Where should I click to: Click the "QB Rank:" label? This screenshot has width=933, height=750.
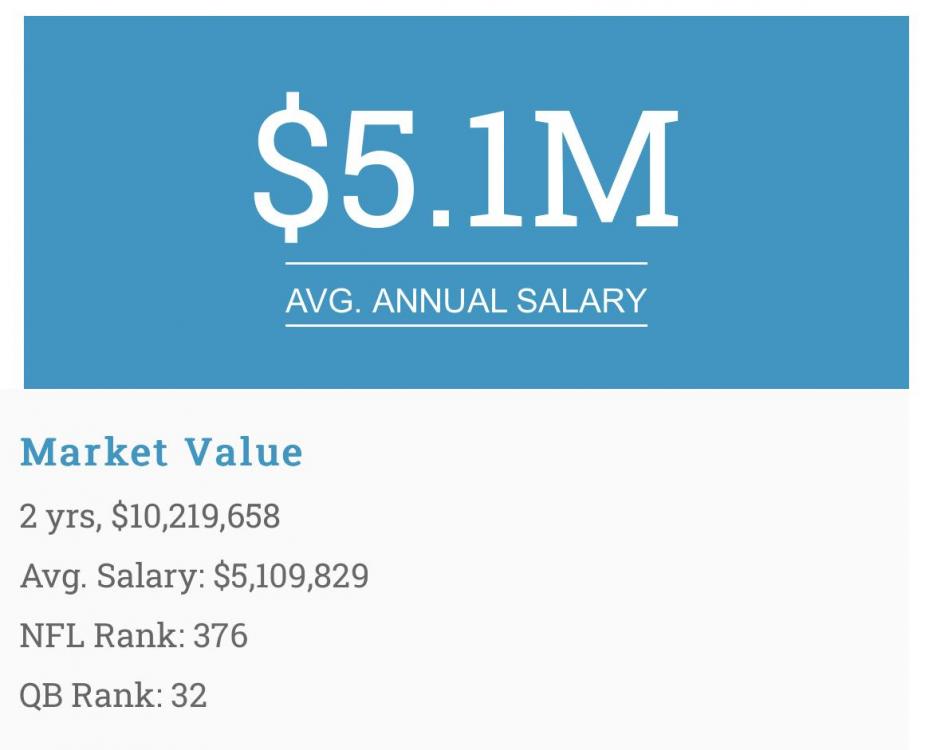click(x=90, y=695)
